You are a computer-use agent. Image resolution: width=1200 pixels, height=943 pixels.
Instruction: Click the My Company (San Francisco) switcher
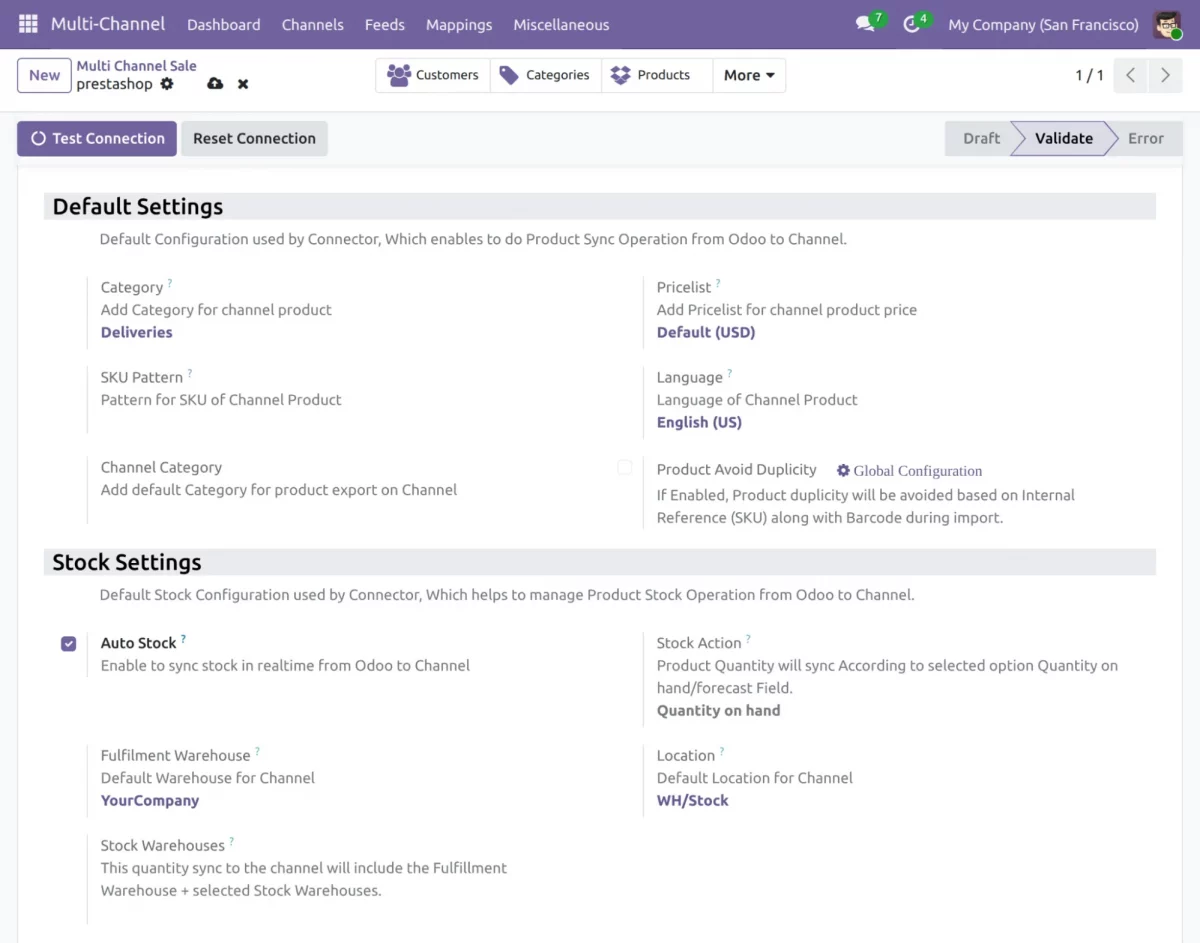click(1043, 24)
